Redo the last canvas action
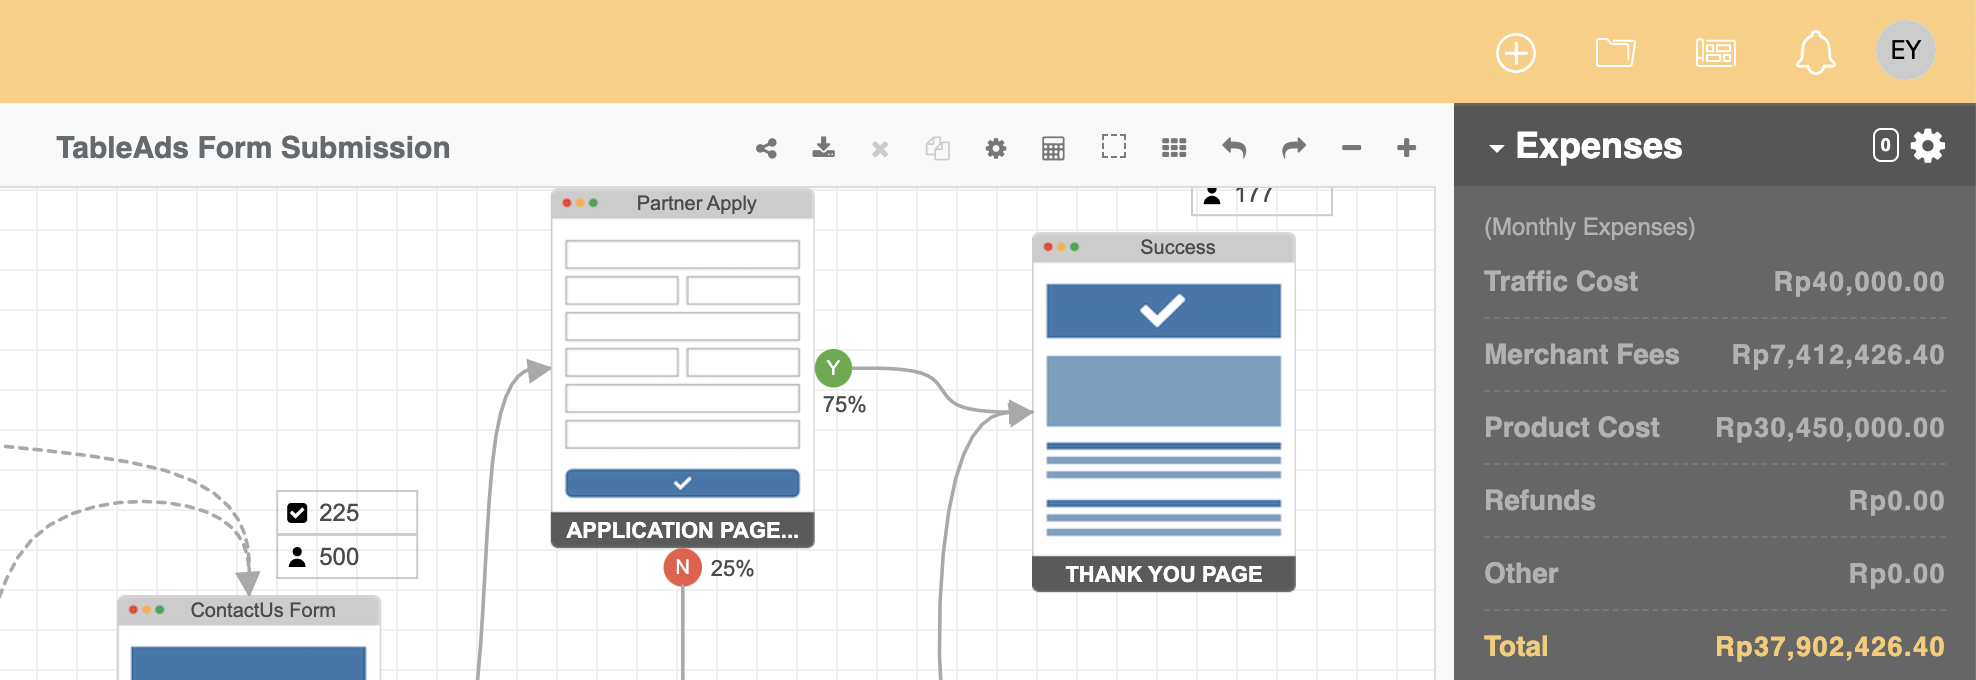Screen dimensions: 1976x680 pos(1293,148)
